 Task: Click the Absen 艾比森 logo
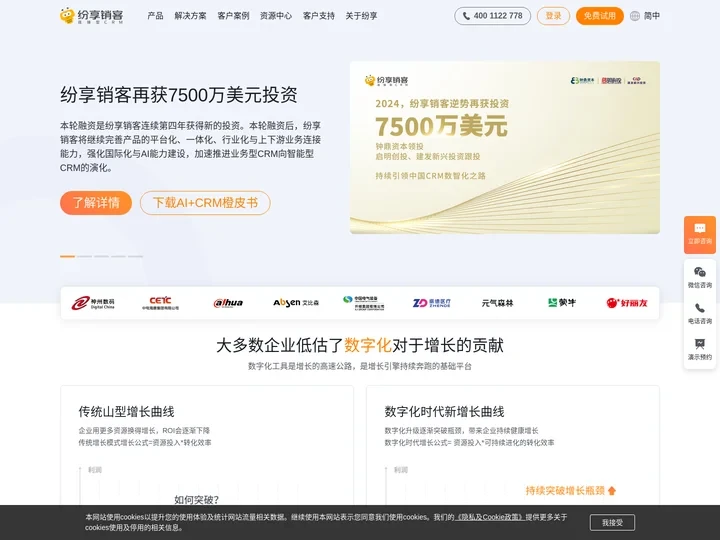point(296,303)
